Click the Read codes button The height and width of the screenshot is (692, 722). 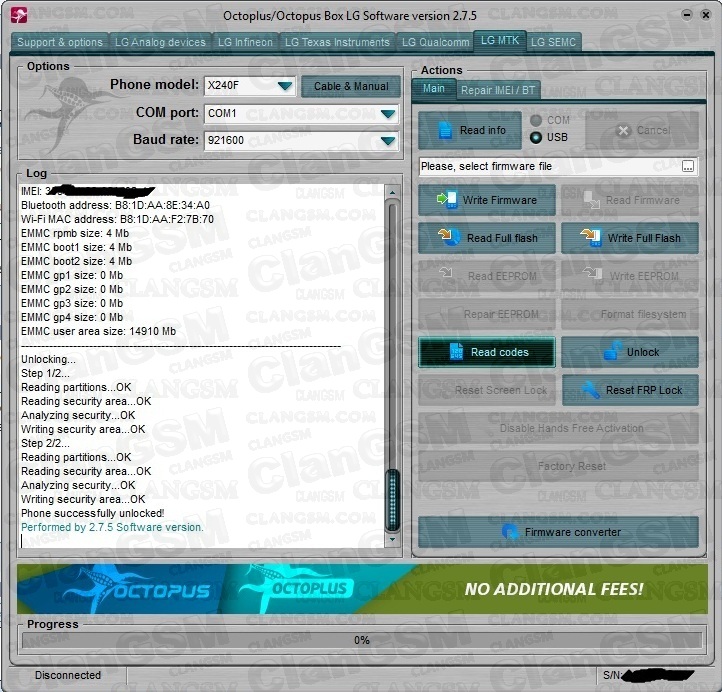[x=487, y=352]
